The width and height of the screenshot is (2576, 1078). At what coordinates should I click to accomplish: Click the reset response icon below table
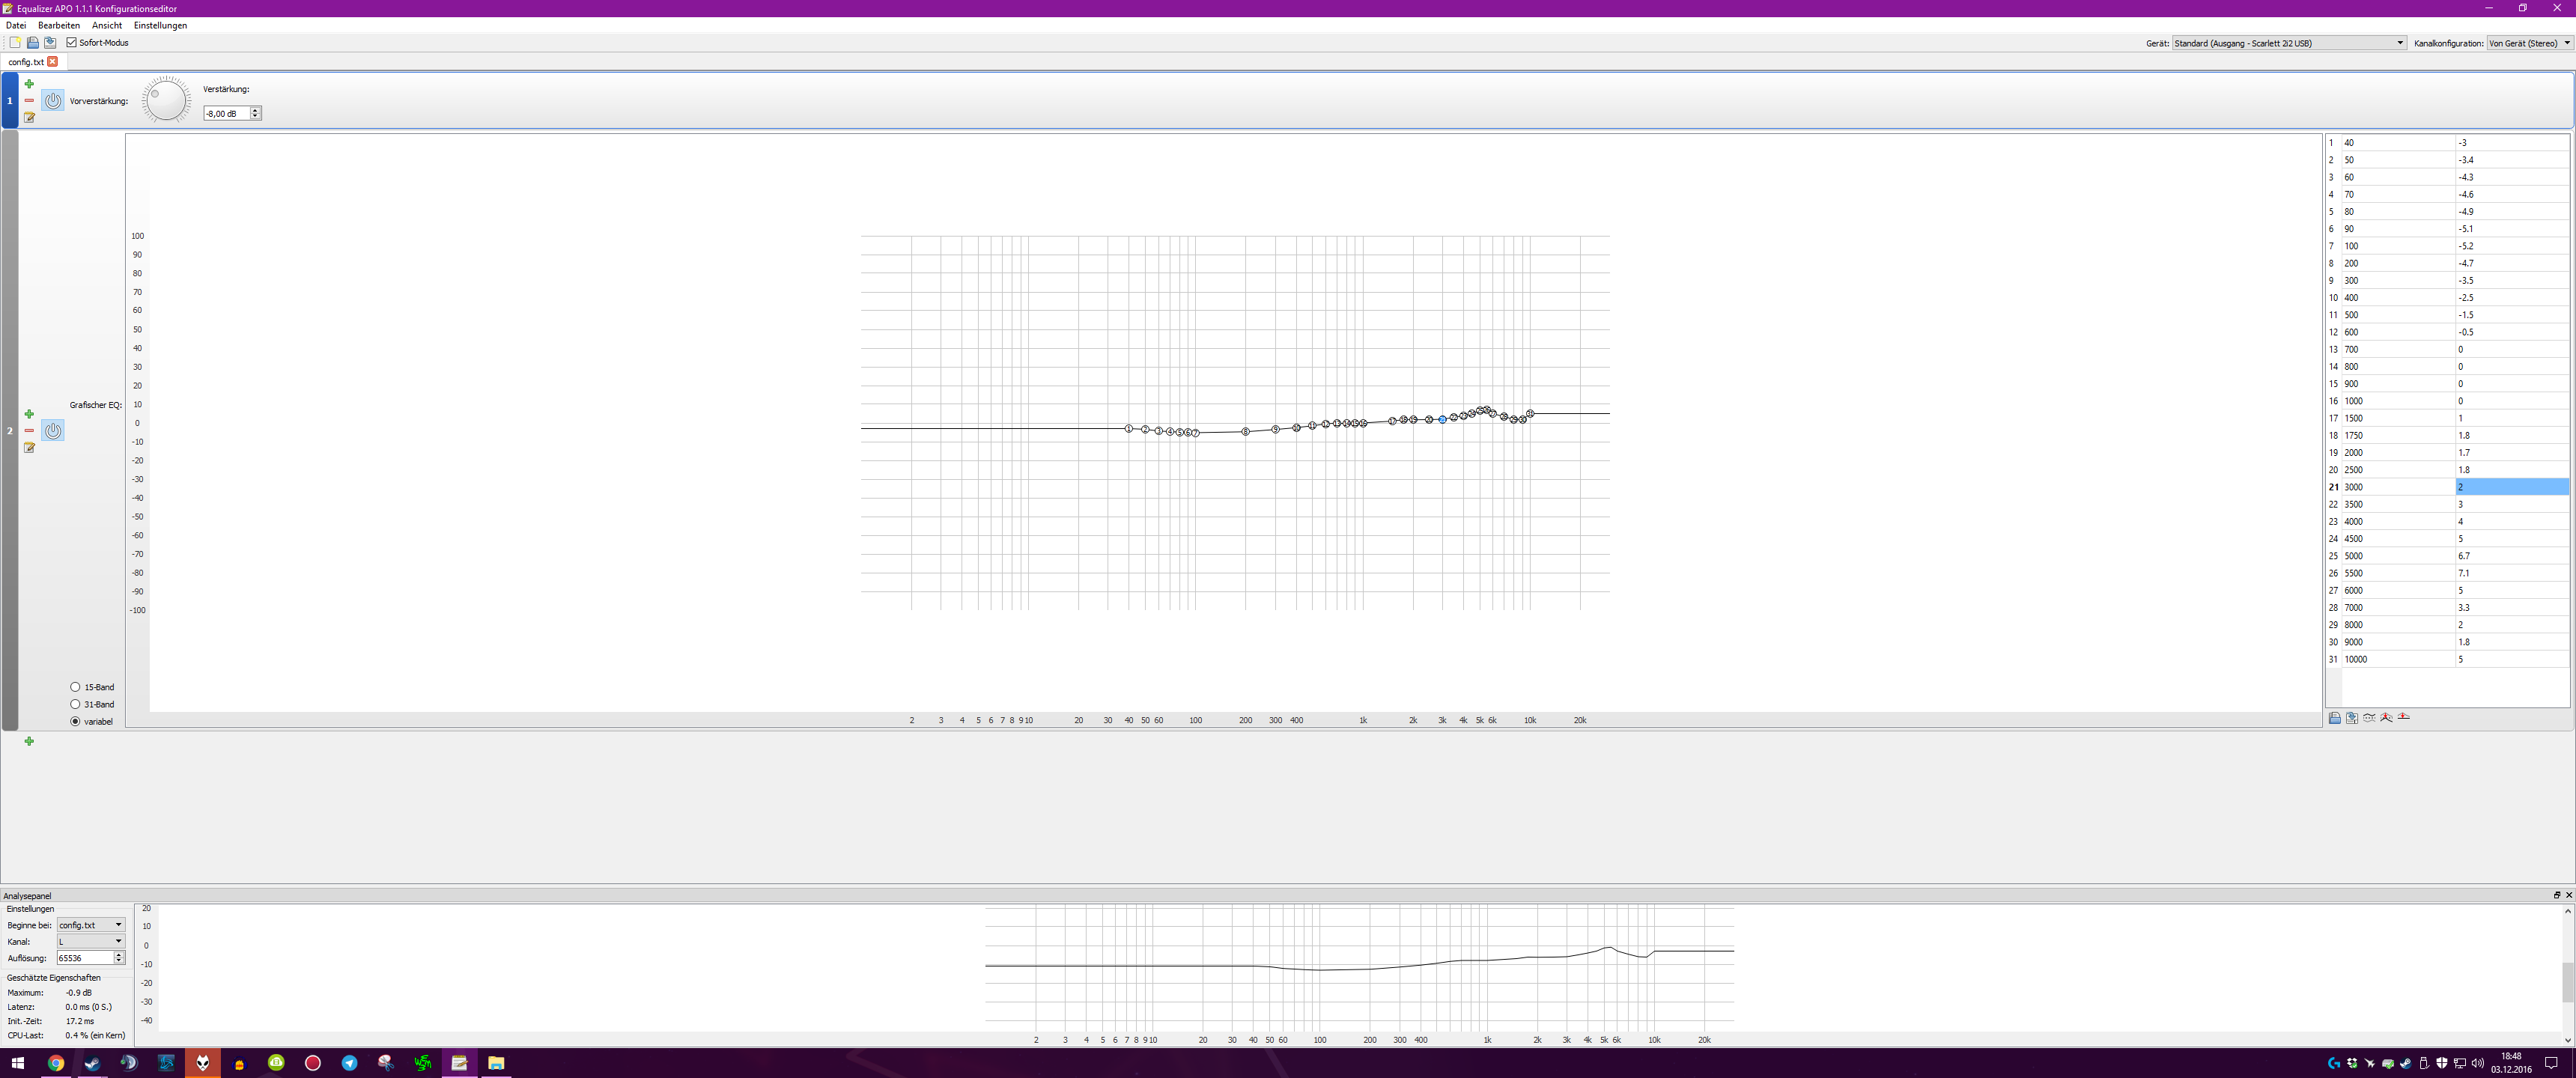(2404, 717)
